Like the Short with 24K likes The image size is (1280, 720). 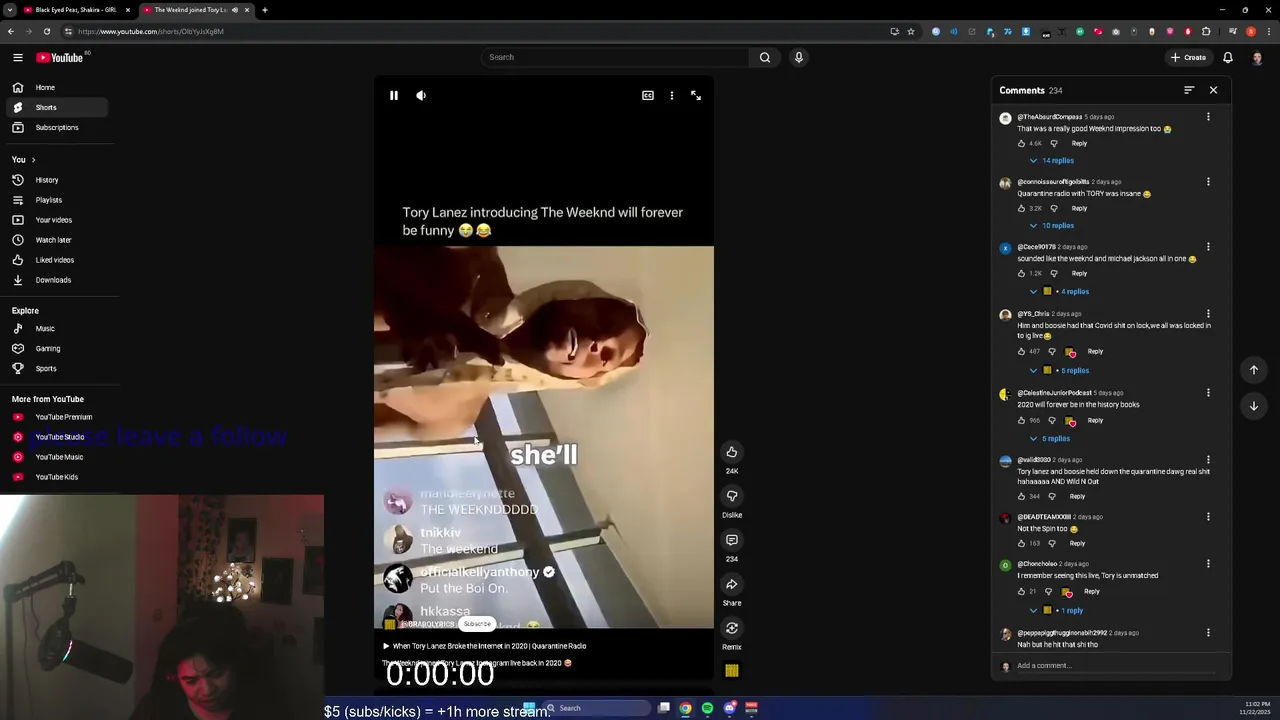click(x=732, y=452)
